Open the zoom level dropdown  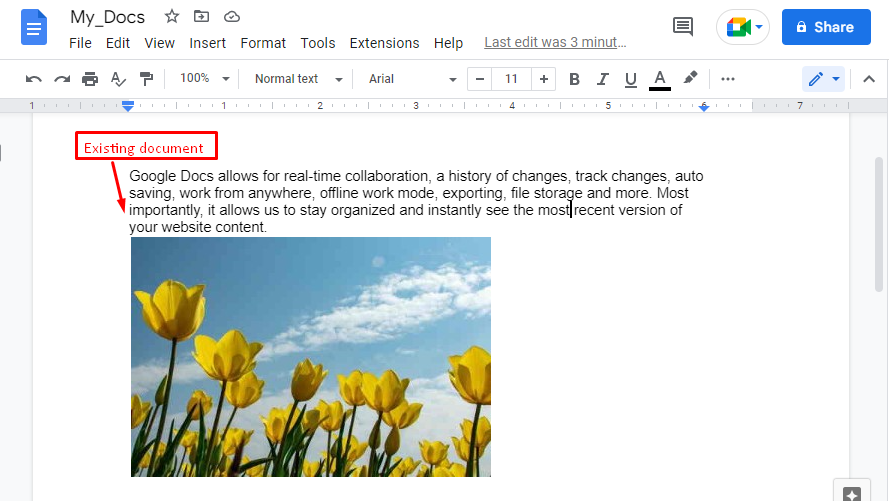coord(205,79)
